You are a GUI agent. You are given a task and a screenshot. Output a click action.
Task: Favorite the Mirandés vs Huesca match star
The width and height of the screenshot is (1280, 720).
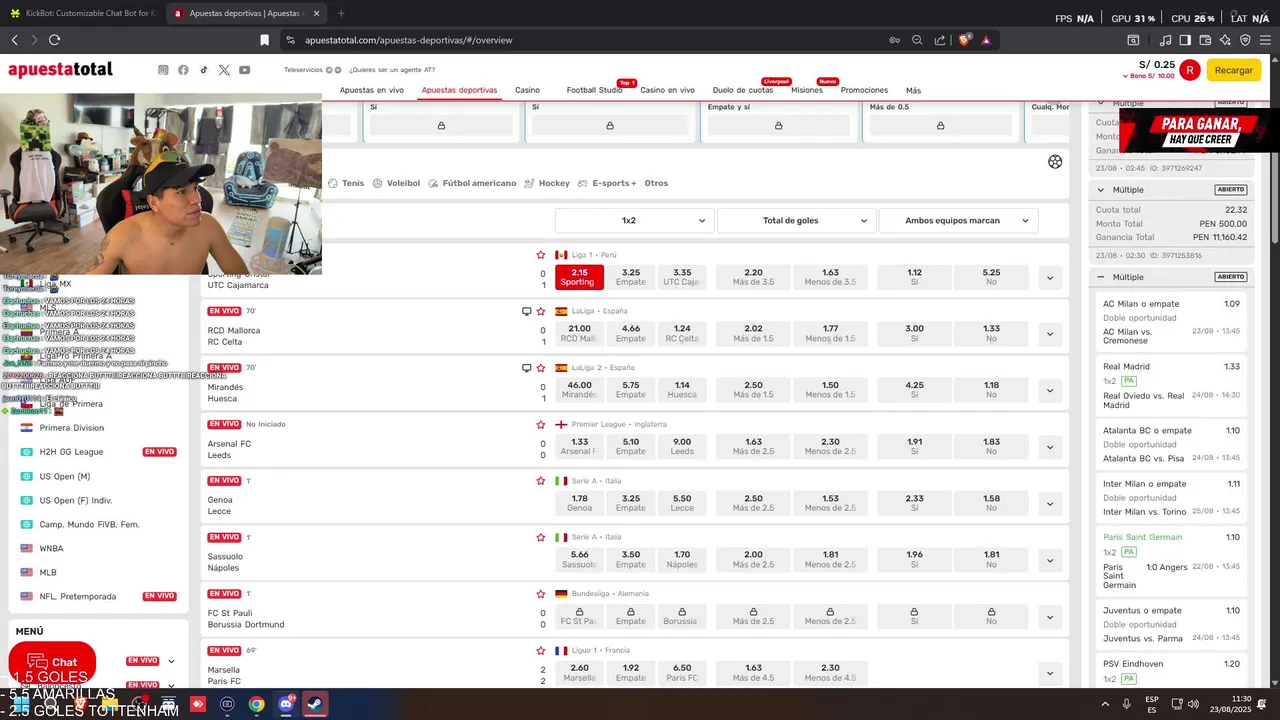click(541, 368)
